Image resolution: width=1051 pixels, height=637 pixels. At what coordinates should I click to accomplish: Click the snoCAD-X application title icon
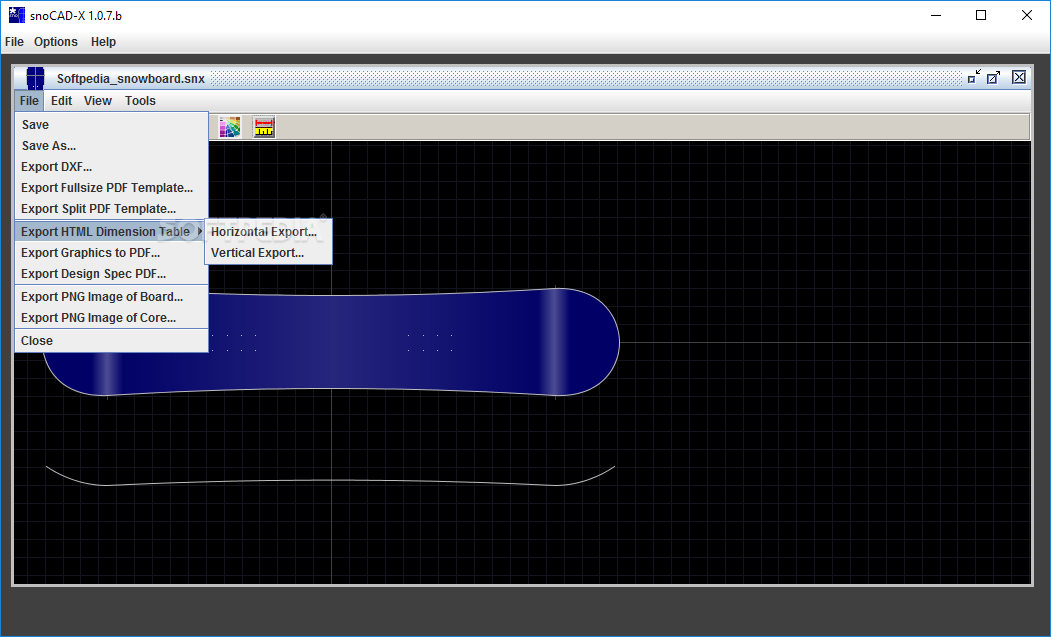pyautogui.click(x=17, y=15)
